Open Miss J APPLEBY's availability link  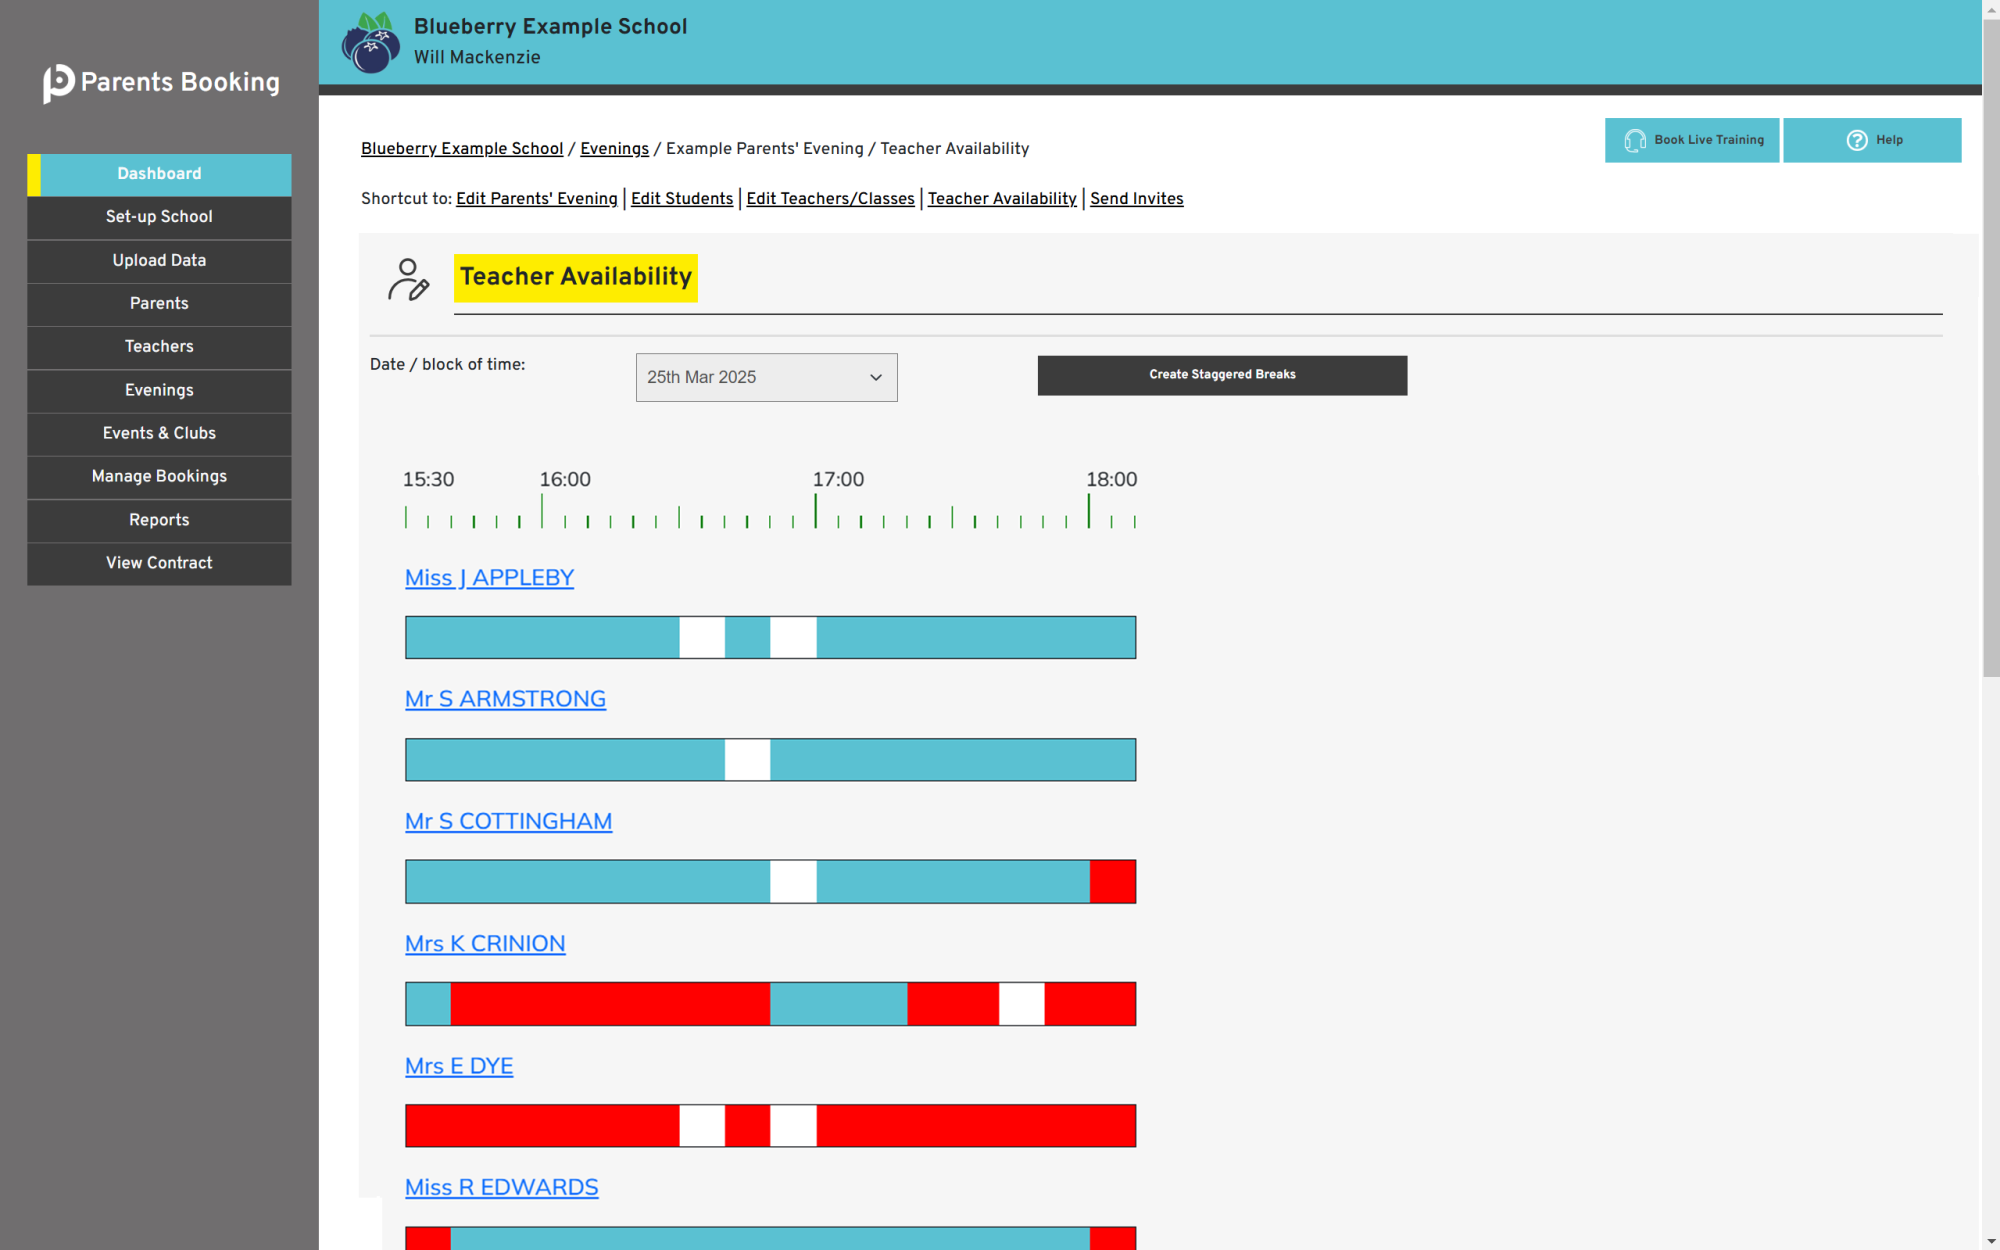click(489, 578)
